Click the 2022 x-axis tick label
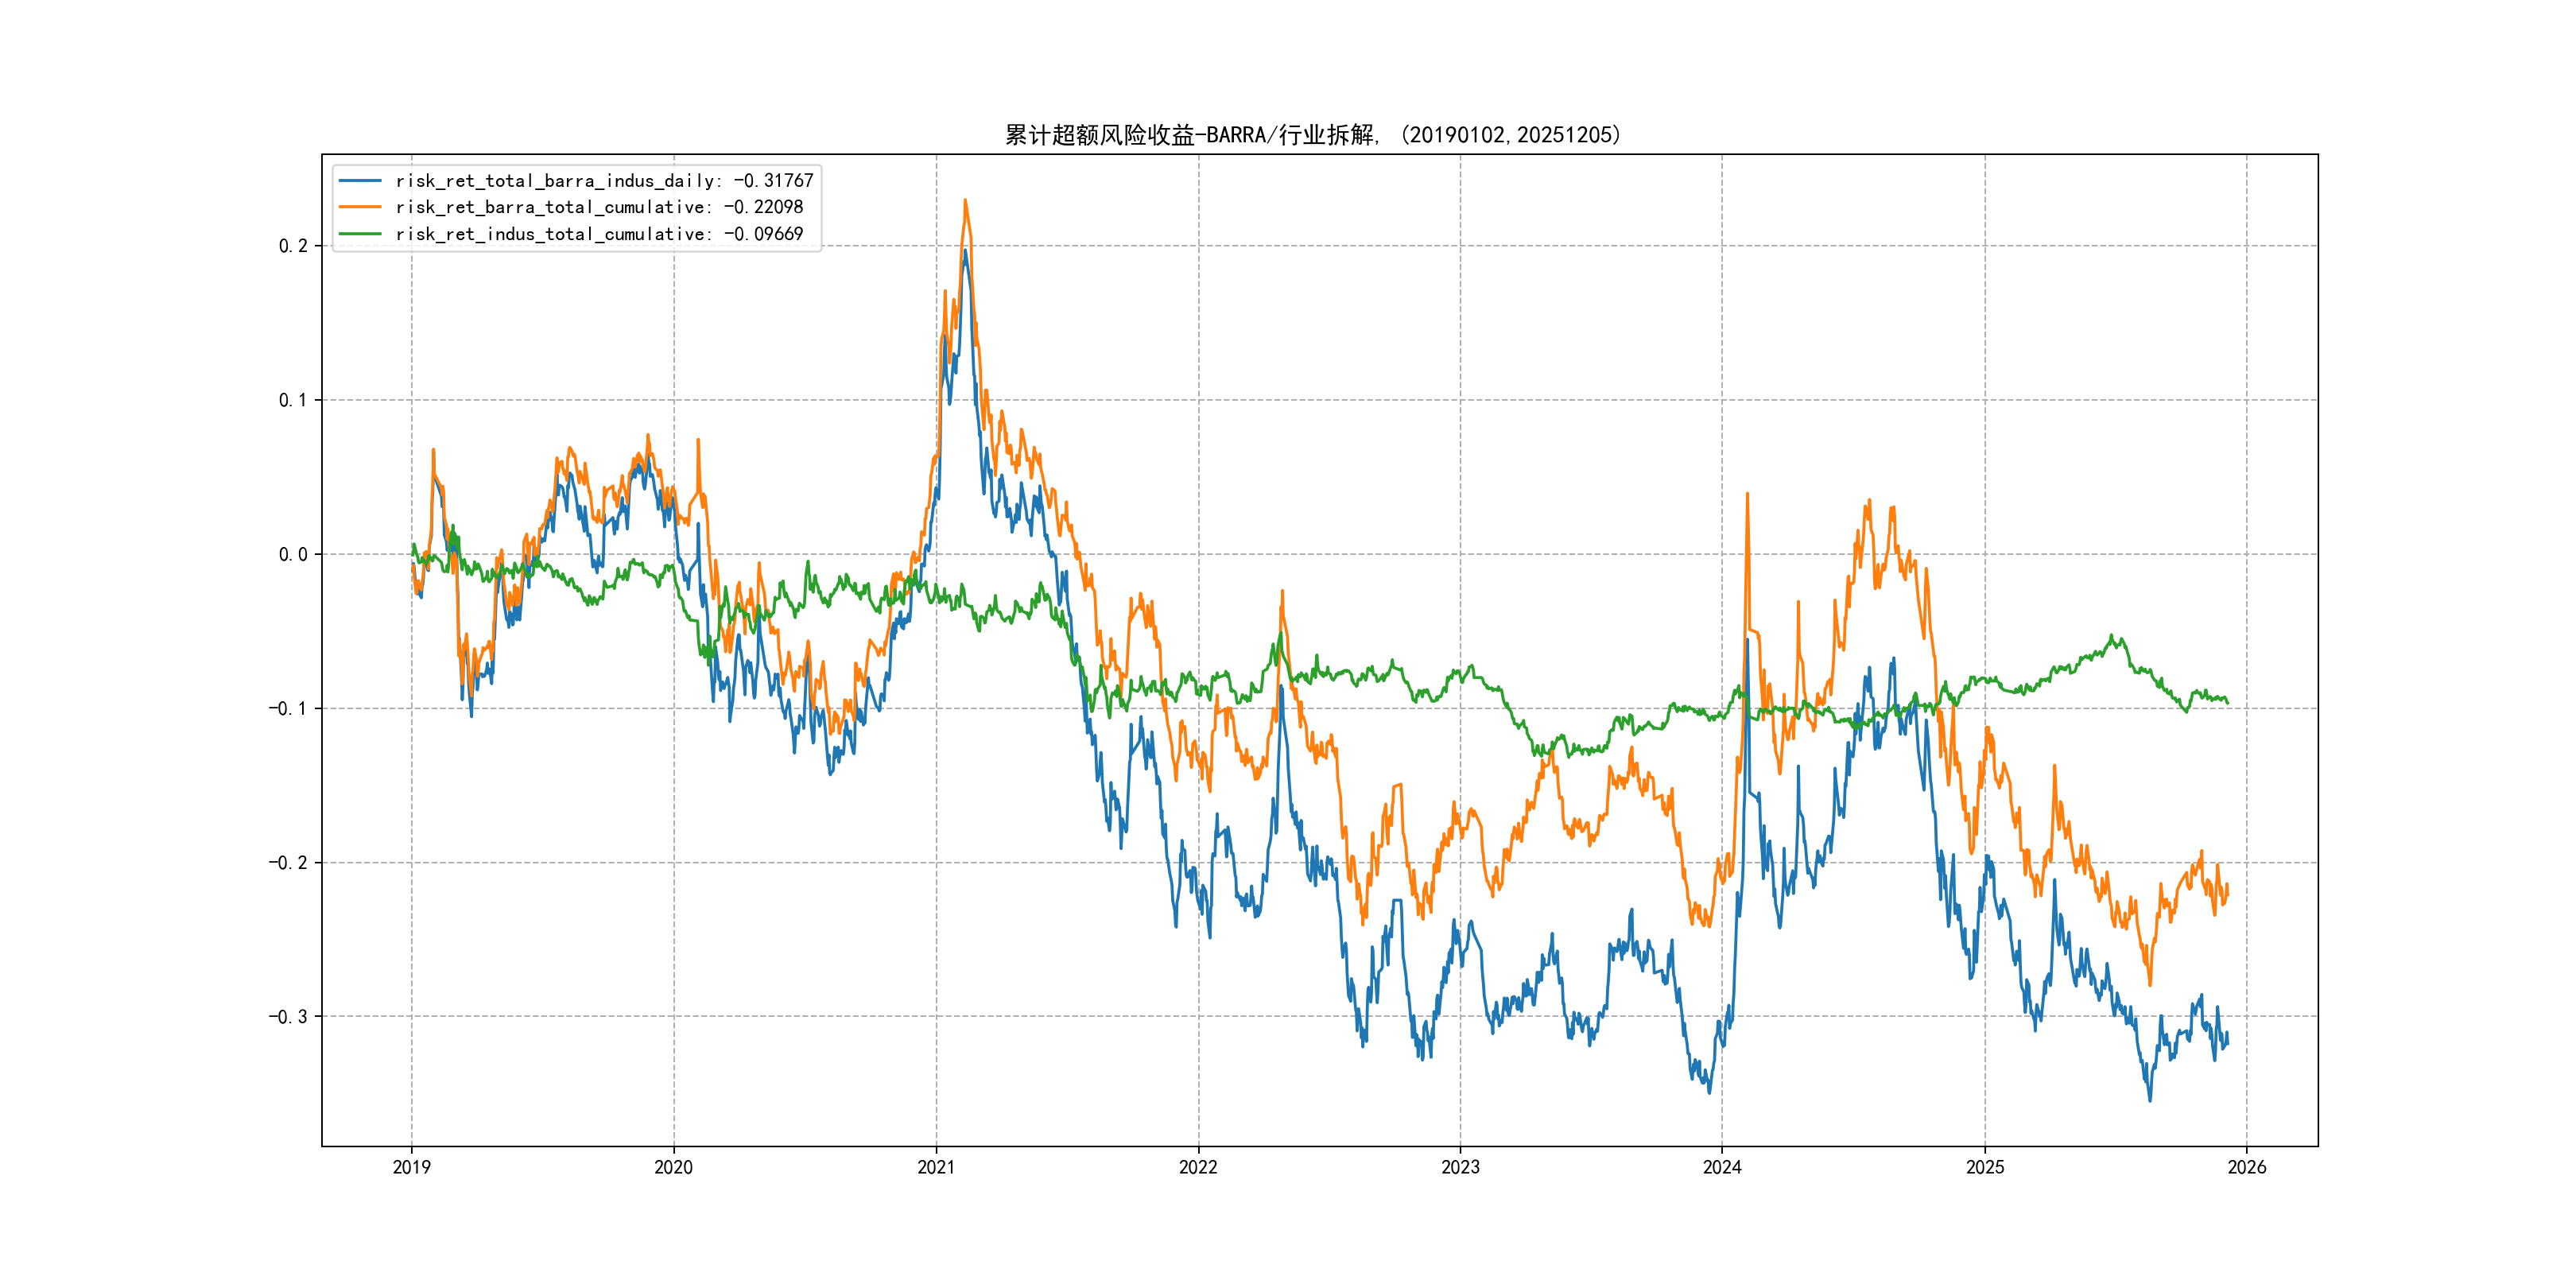This screenshot has height=1288, width=2576. click(1198, 1167)
